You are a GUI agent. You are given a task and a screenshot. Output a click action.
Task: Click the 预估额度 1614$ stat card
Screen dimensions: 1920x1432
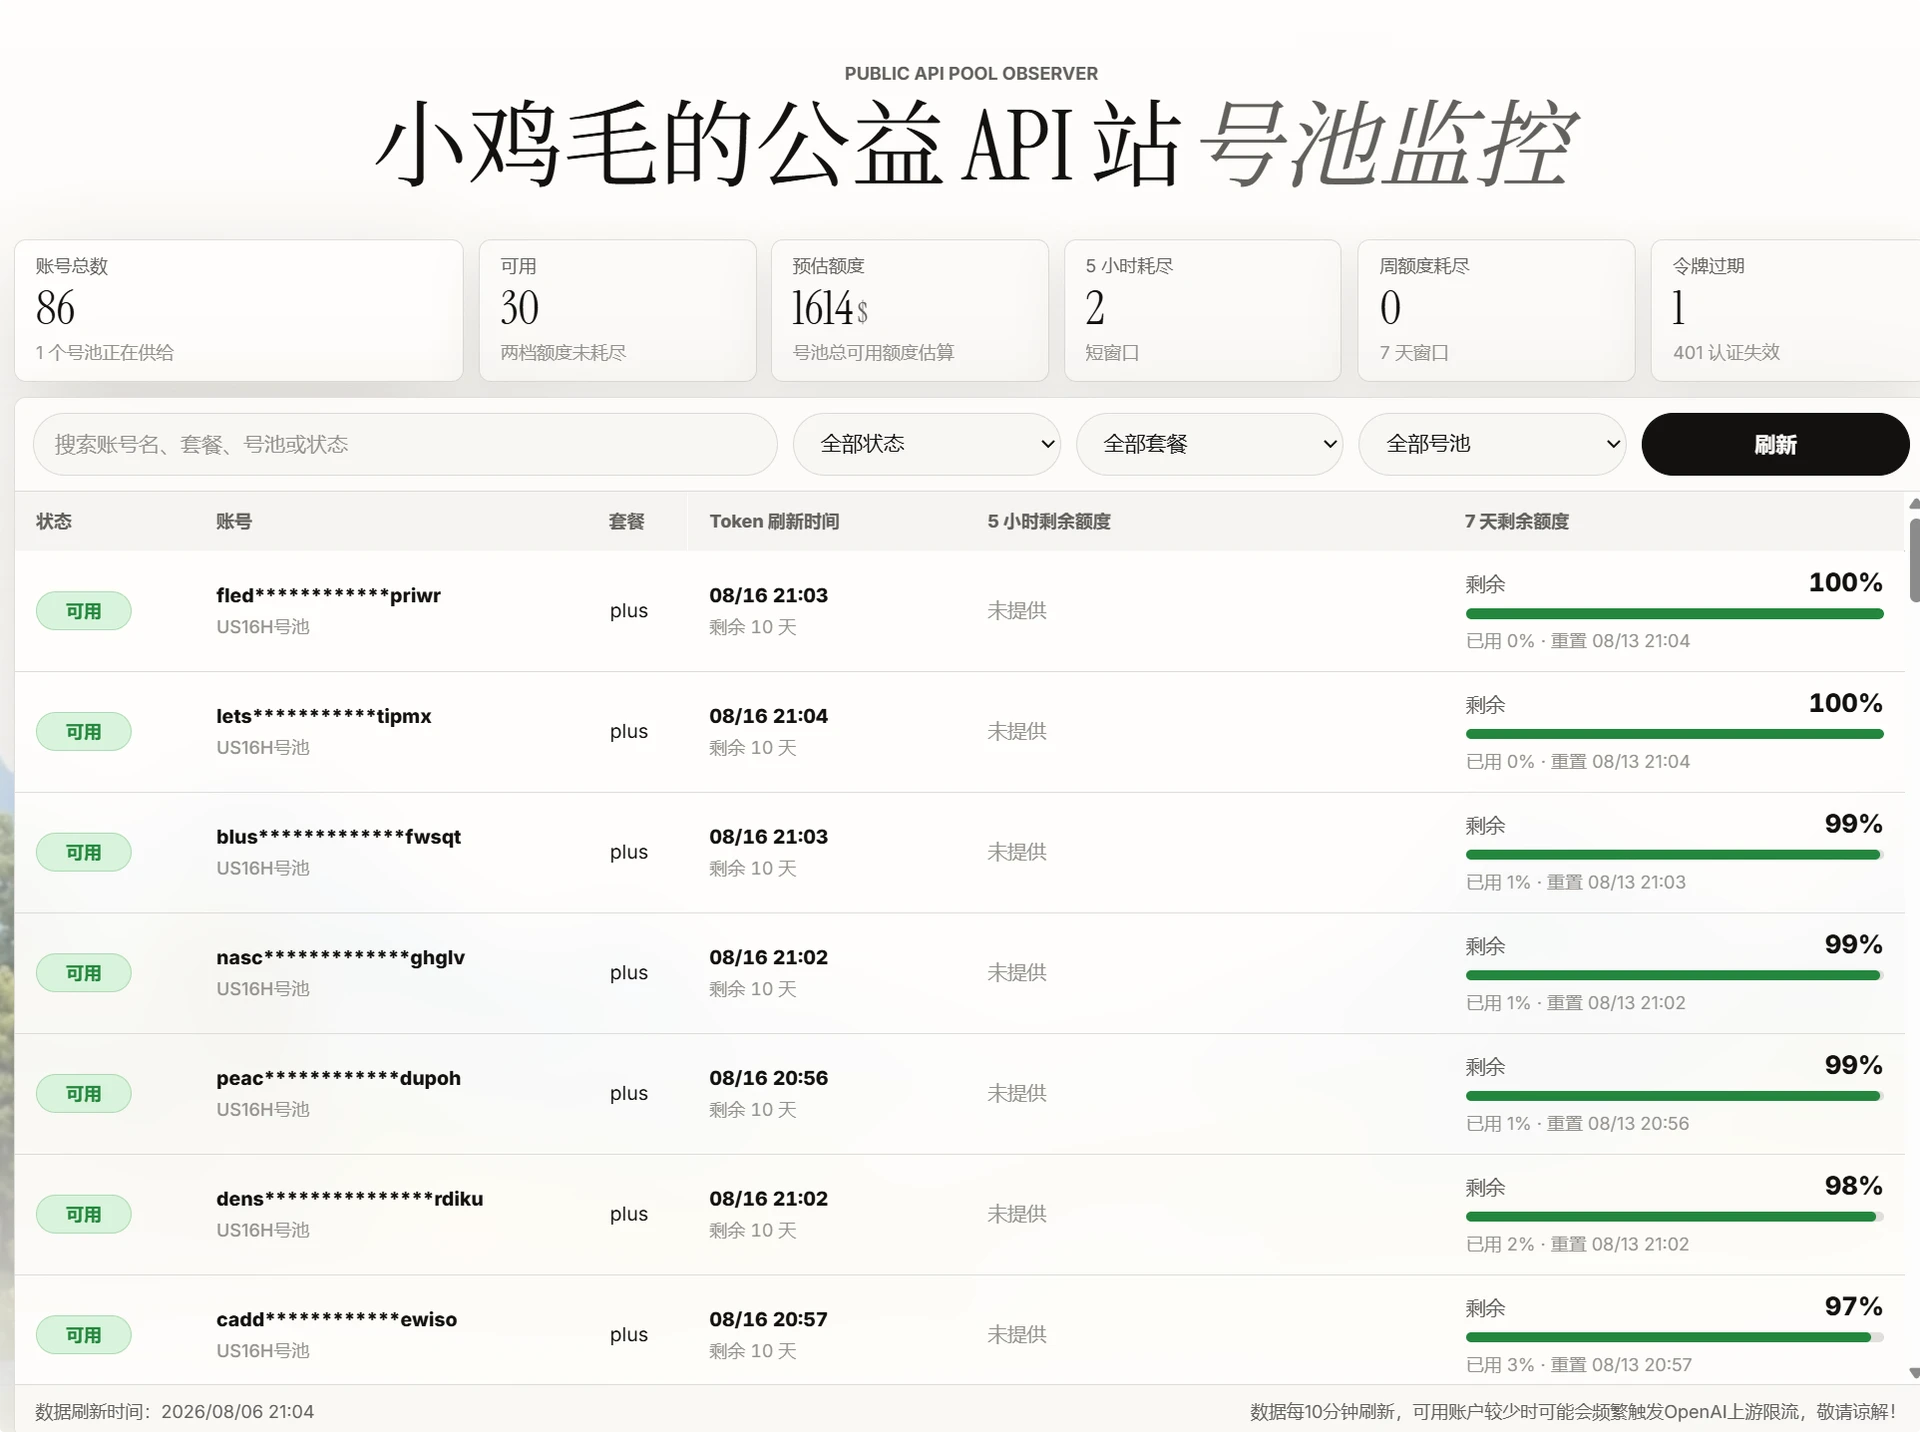coord(910,310)
